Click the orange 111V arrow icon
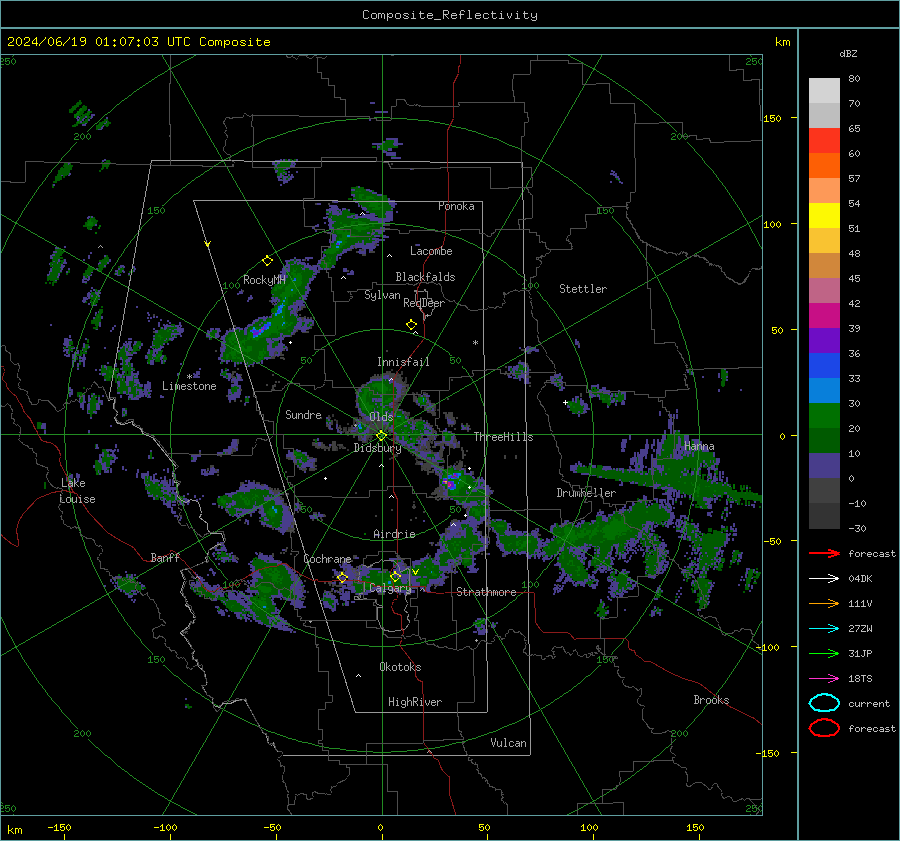The height and width of the screenshot is (841, 900). (824, 603)
